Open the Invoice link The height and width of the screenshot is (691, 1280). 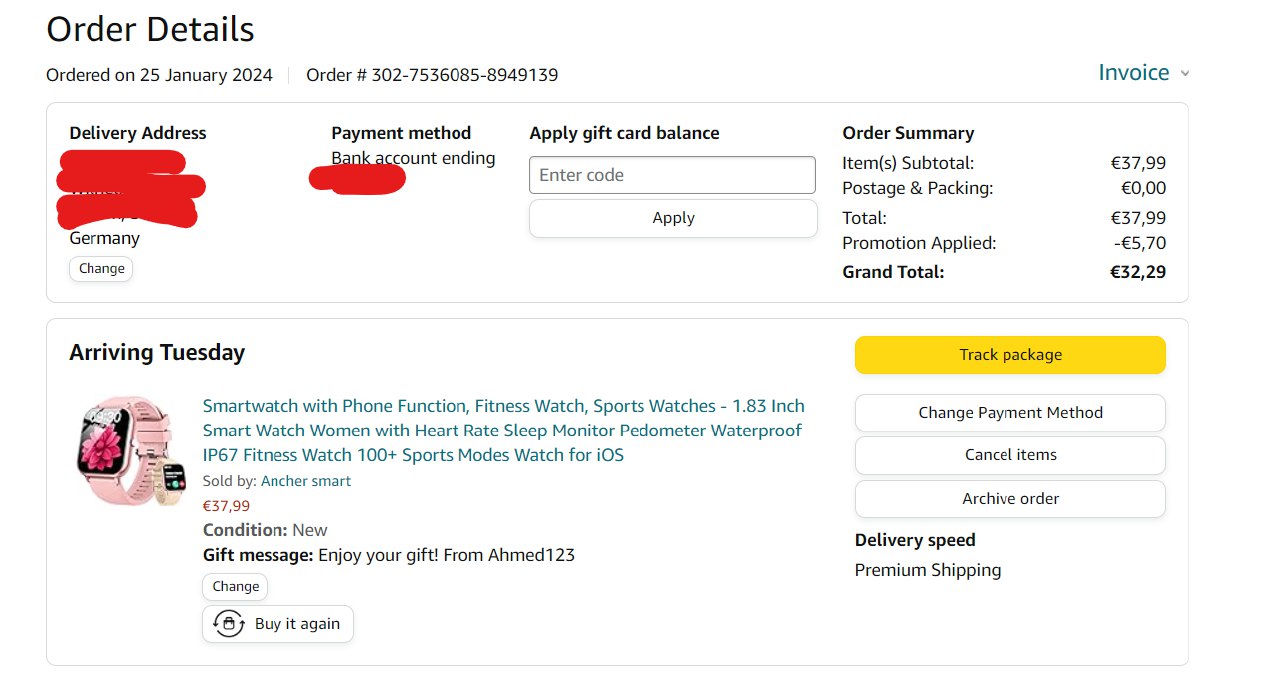pyautogui.click(x=1133, y=73)
